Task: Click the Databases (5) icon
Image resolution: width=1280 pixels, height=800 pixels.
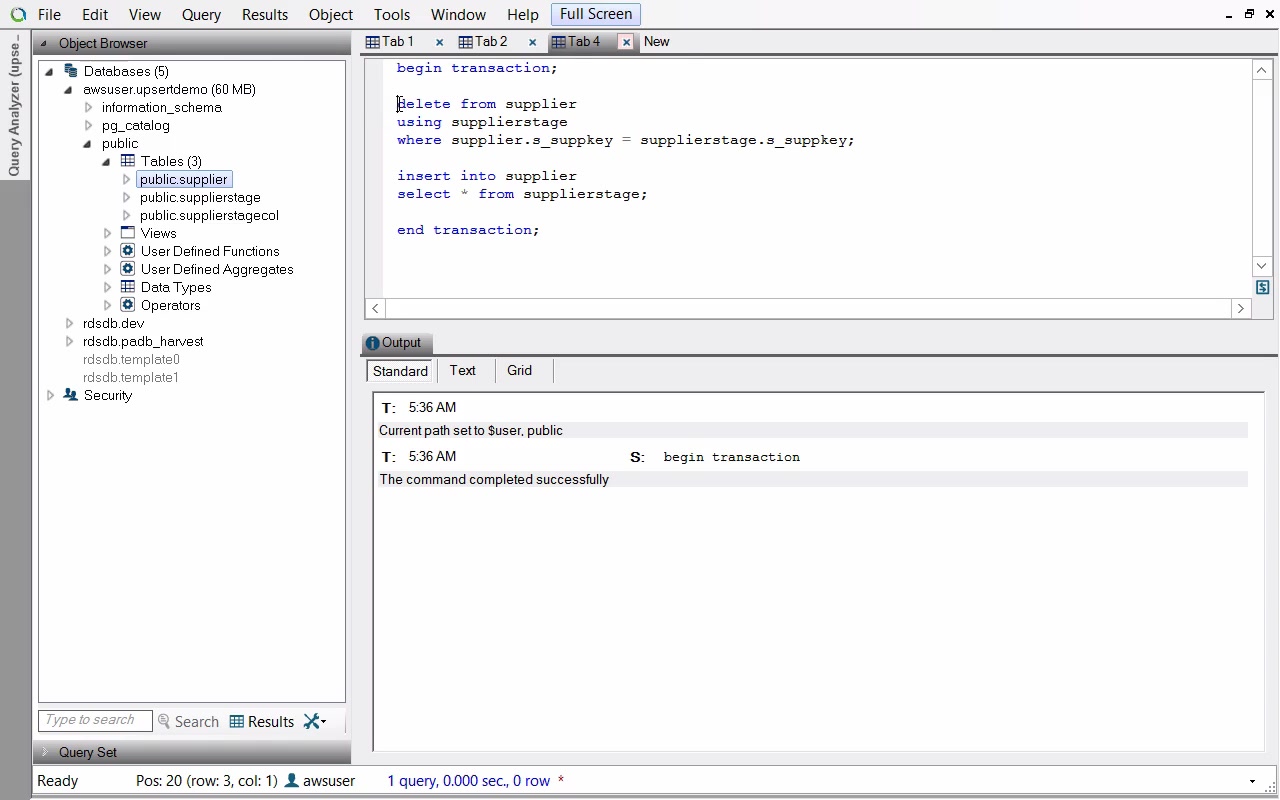Action: tap(70, 71)
